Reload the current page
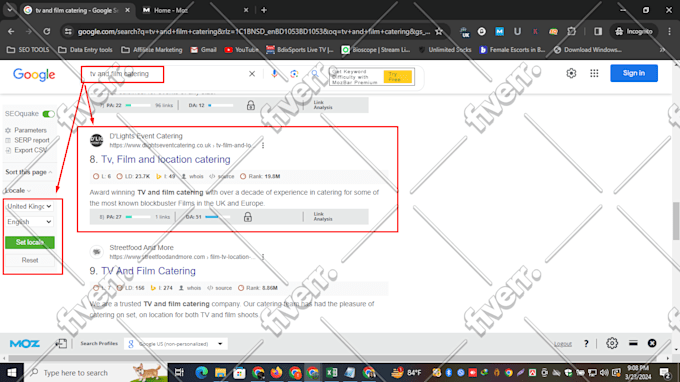This screenshot has height=382, width=680. tap(46, 31)
